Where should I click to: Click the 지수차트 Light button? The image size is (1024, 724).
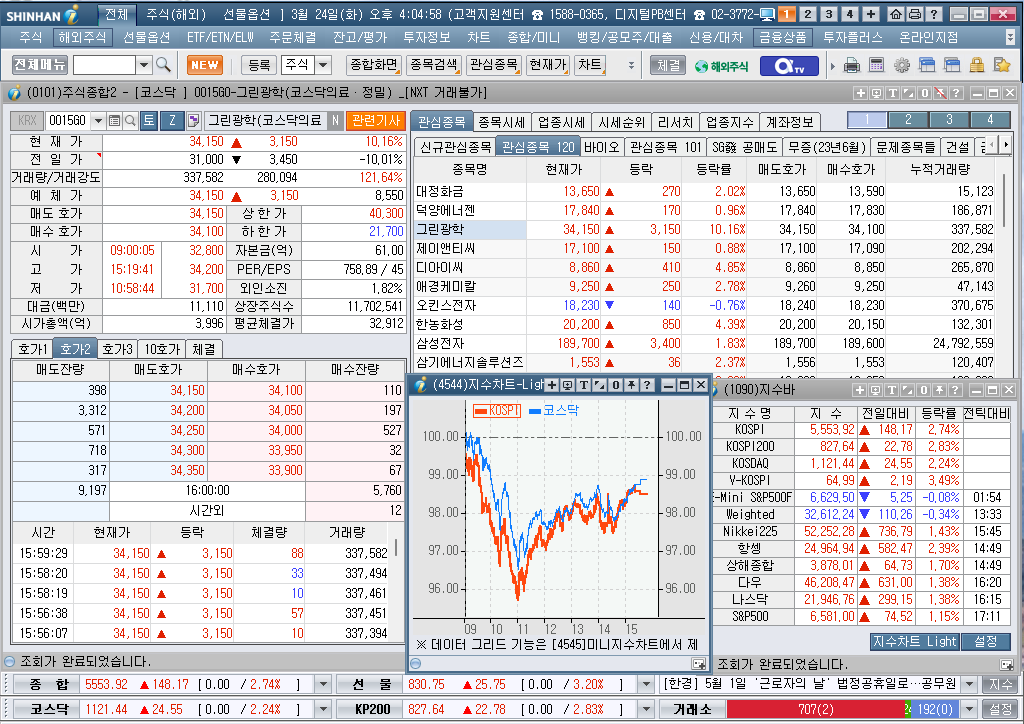pyautogui.click(x=914, y=642)
